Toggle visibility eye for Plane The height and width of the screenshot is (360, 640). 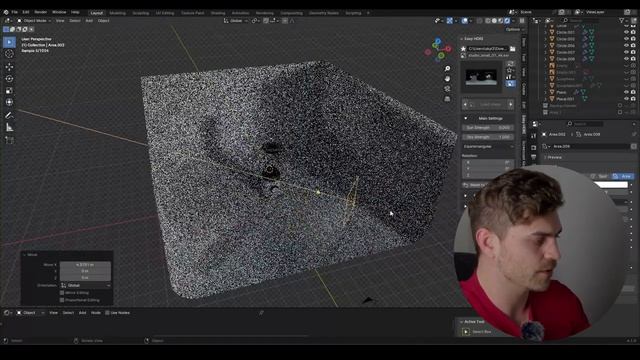pos(626,92)
